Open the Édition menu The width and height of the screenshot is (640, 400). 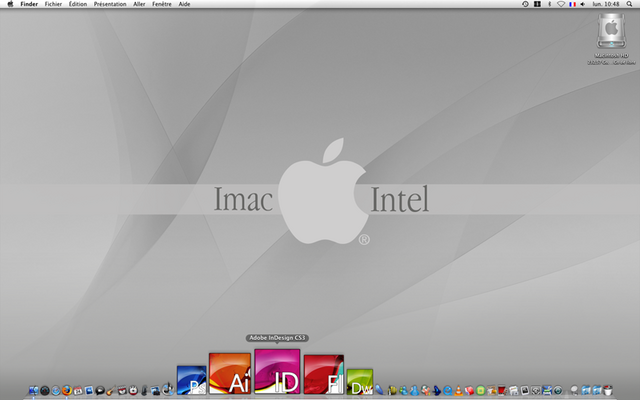pos(78,4)
